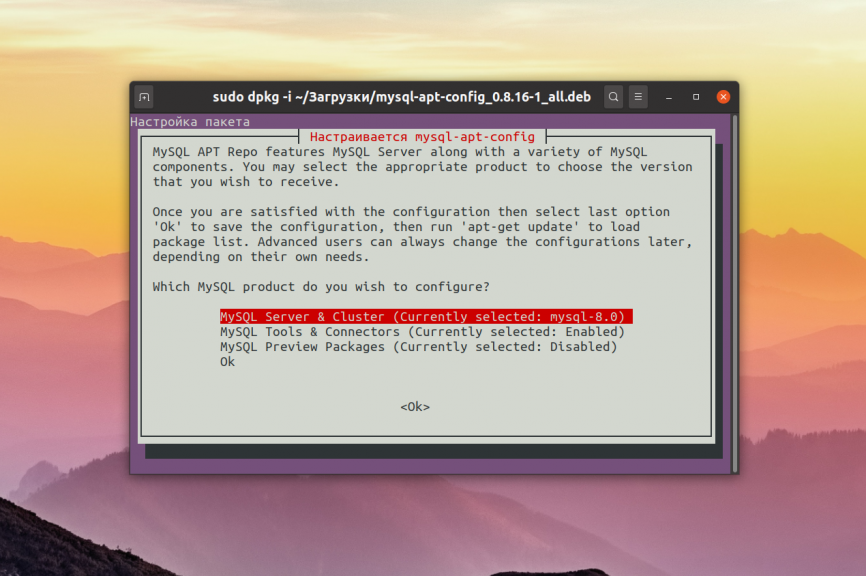Screen dimensions: 866x576
Task: Minimize the terminal window
Action: 669,97
